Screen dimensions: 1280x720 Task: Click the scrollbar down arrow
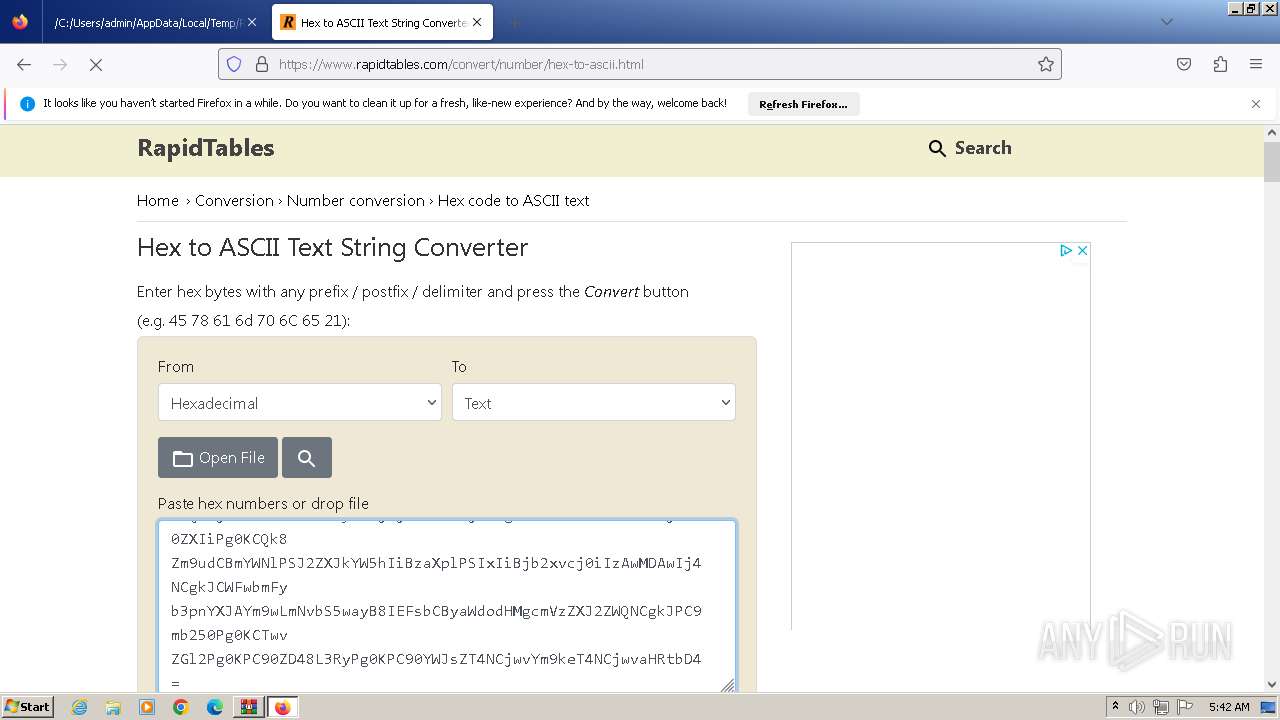pyautogui.click(x=1272, y=685)
